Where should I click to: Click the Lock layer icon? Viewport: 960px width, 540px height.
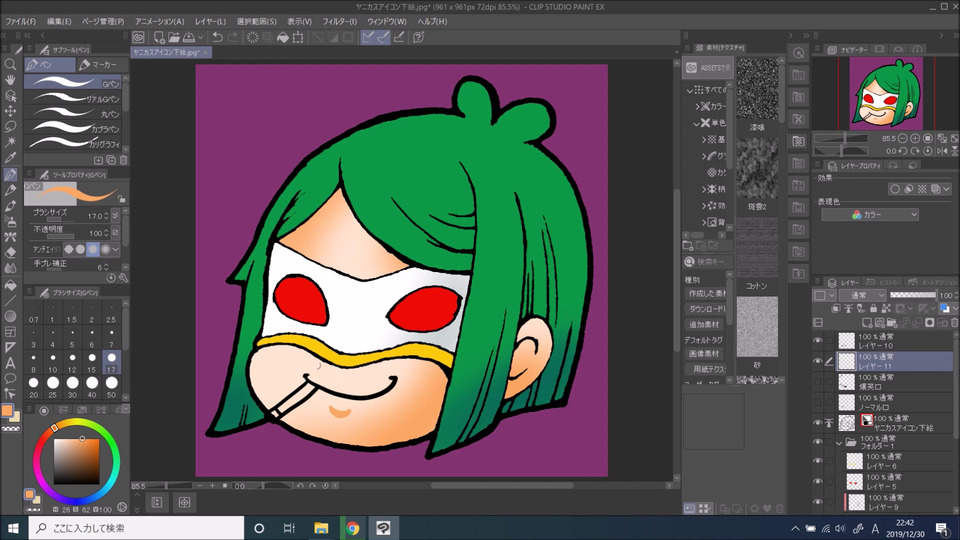874,309
